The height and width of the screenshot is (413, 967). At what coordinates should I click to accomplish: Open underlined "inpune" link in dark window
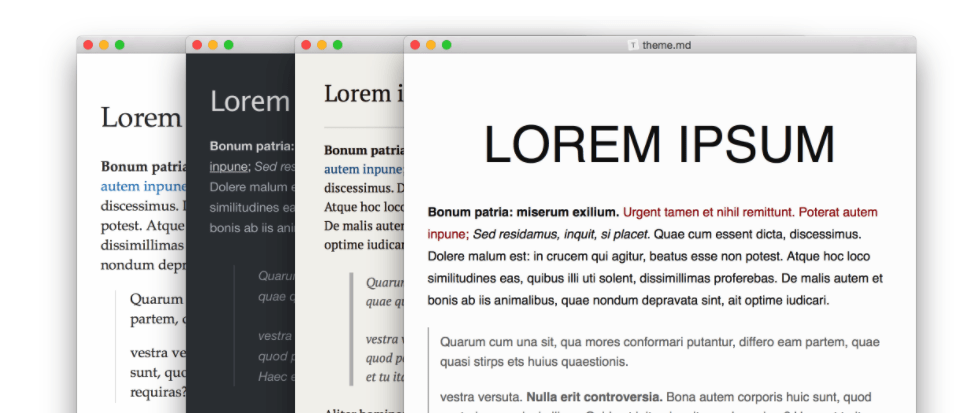click(x=228, y=167)
